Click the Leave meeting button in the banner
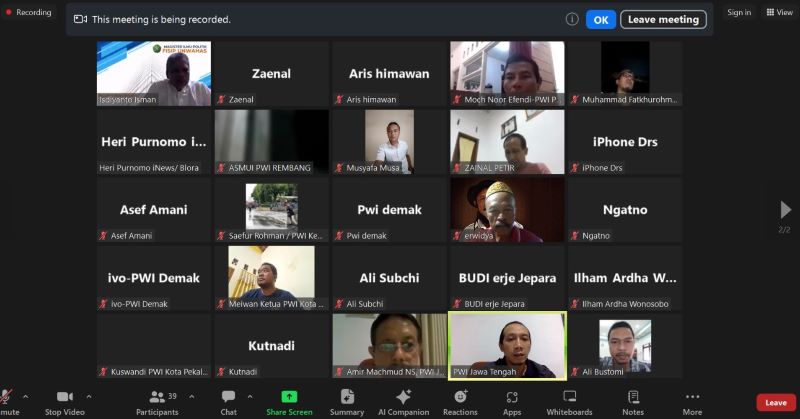Image resolution: width=800 pixels, height=419 pixels. point(663,19)
